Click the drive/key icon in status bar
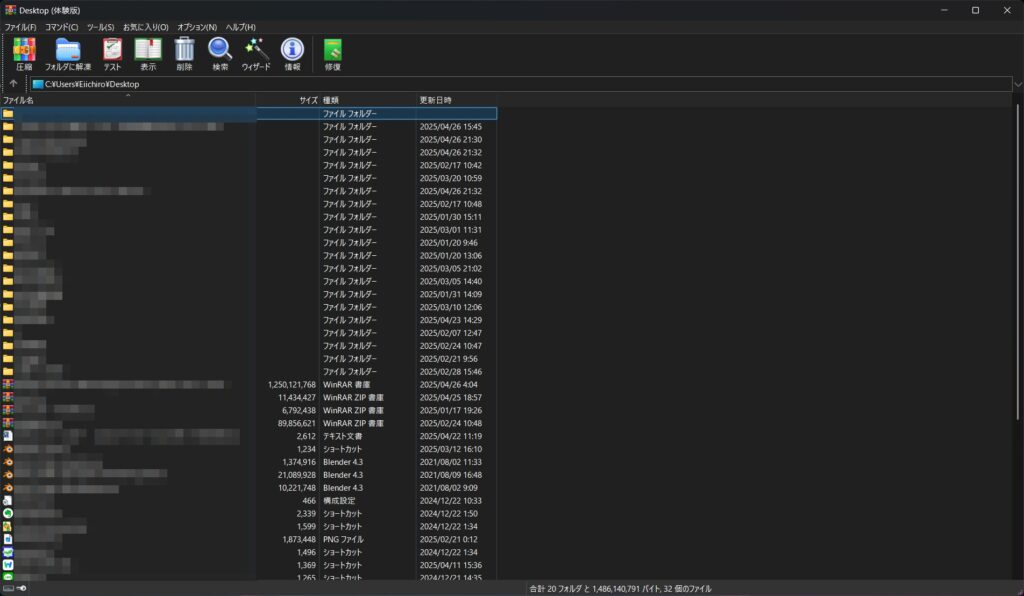The width and height of the screenshot is (1024, 596). (x=15, y=588)
